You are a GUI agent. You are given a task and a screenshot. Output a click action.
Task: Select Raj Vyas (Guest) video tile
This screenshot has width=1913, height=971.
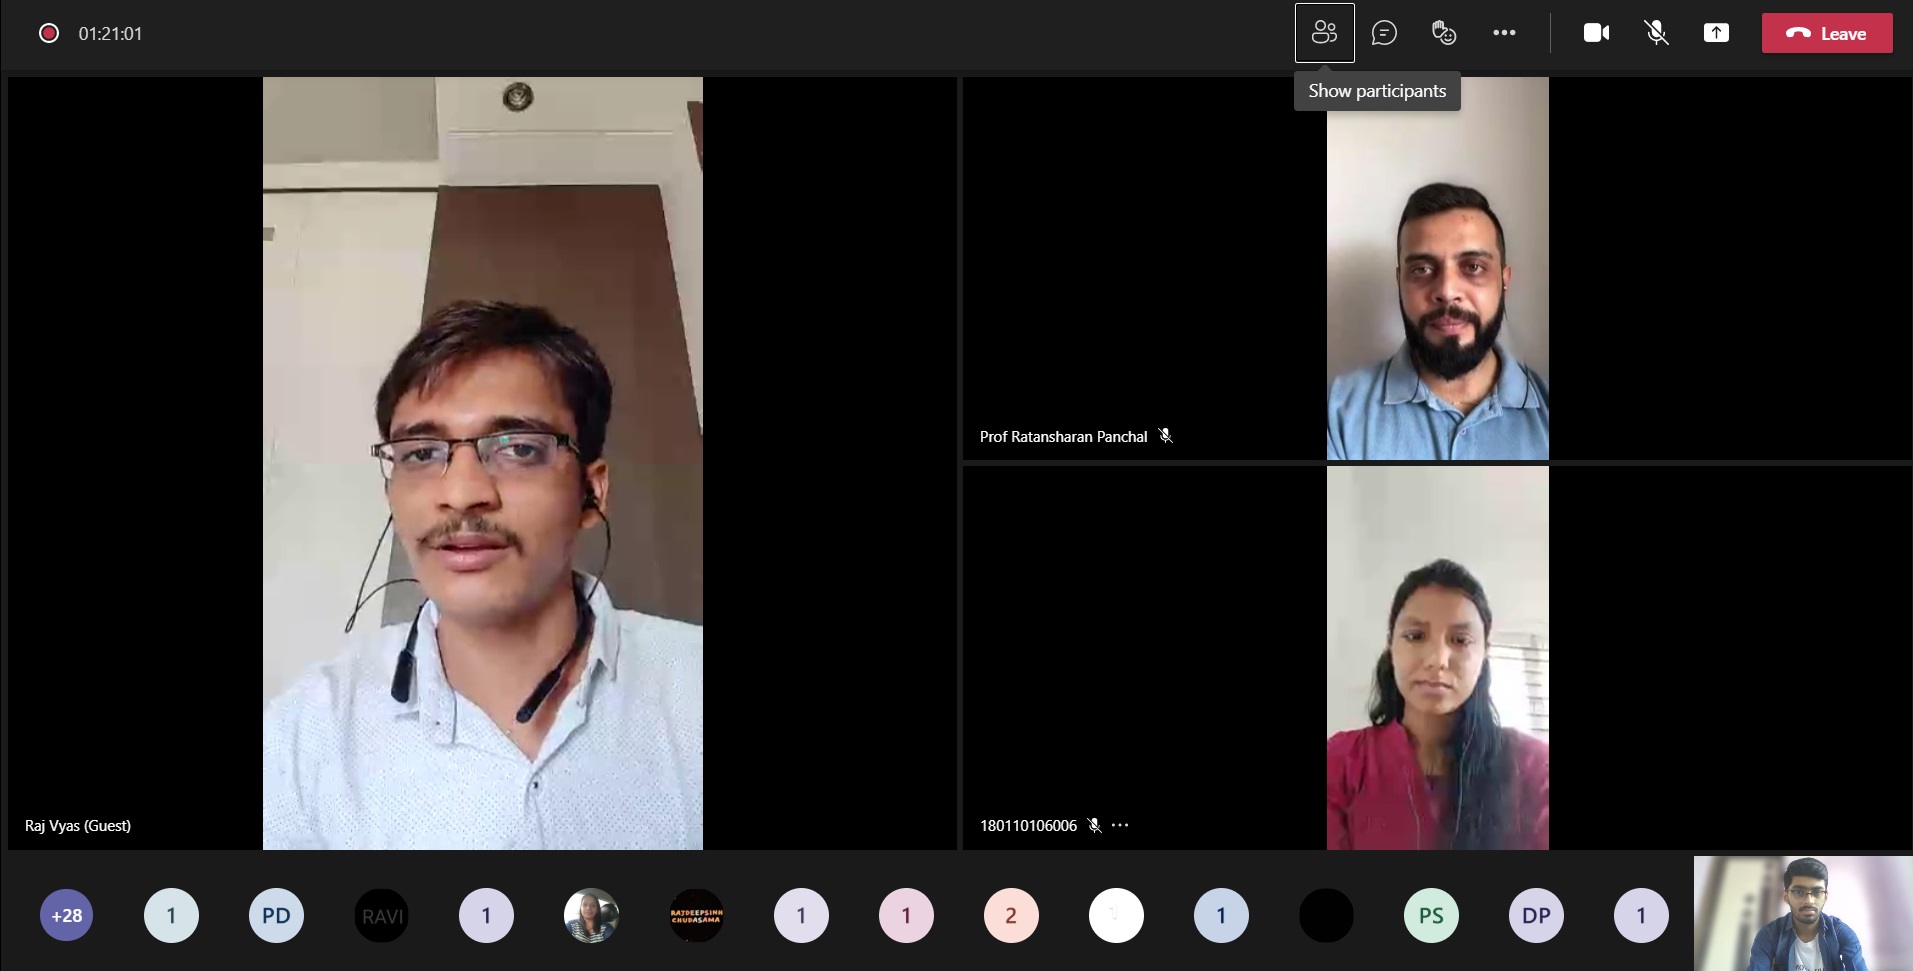click(482, 463)
